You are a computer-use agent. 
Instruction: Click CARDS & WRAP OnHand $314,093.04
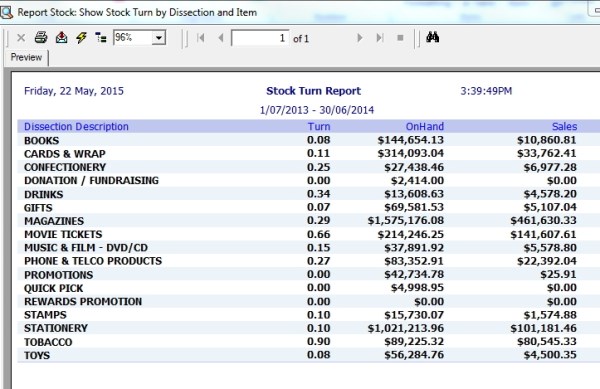[411, 153]
